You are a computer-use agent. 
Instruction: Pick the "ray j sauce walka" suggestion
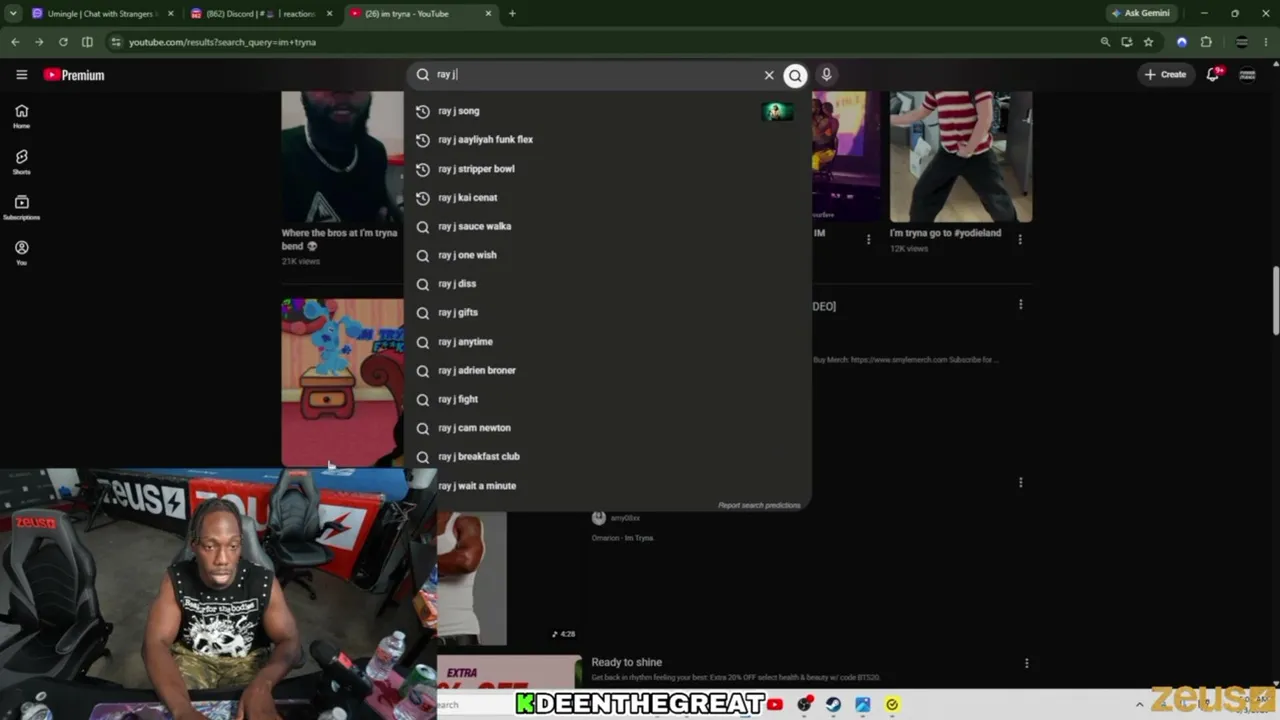click(x=607, y=226)
